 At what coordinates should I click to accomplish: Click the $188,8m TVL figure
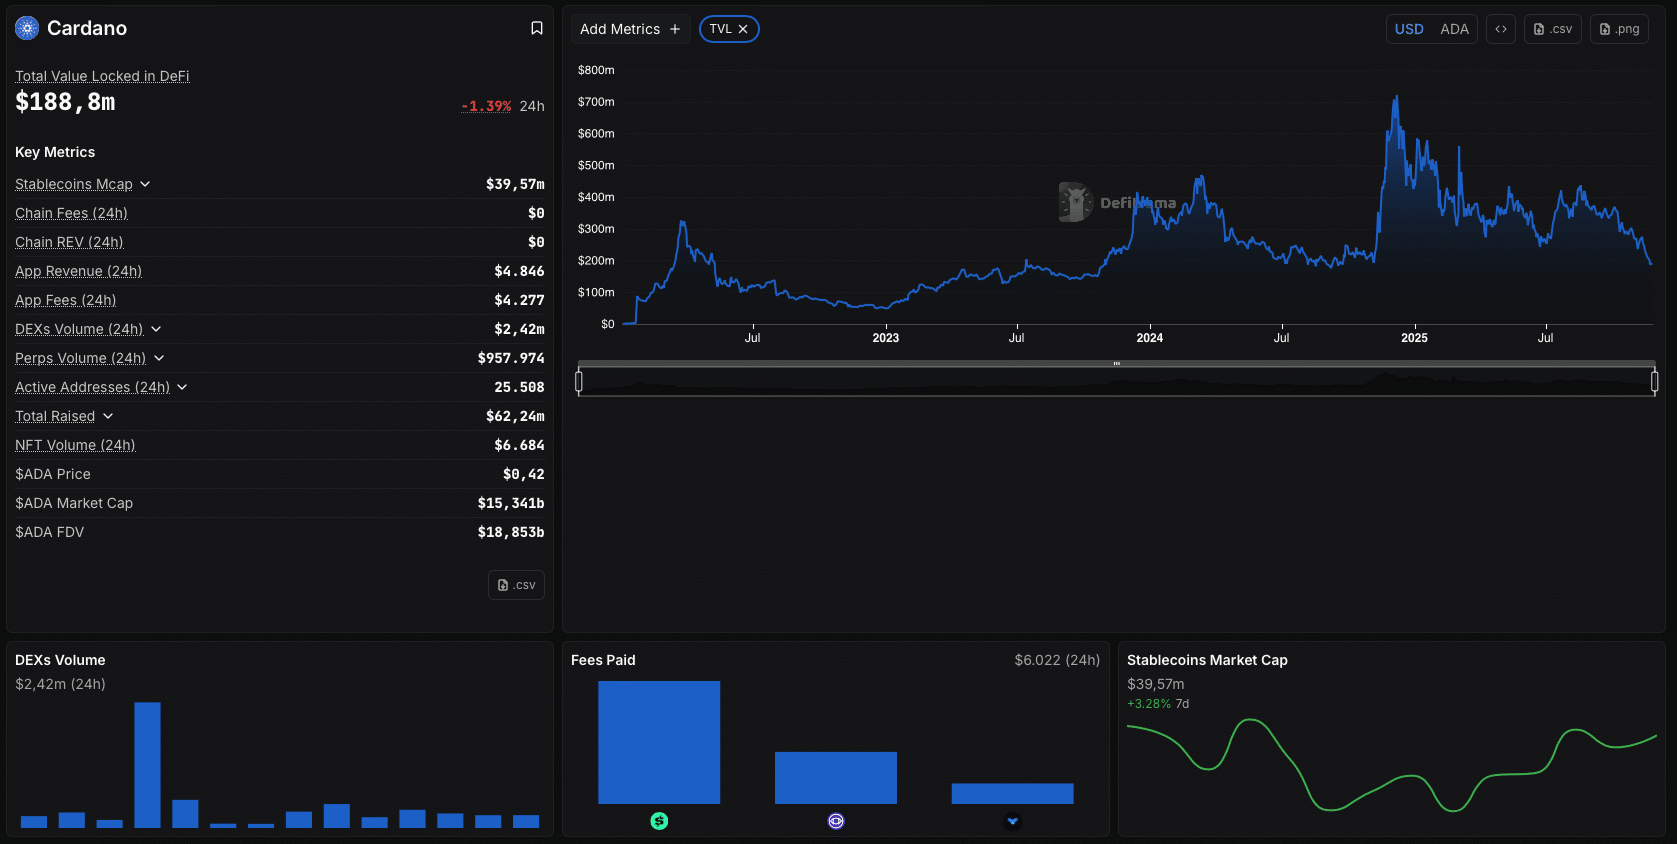(65, 102)
